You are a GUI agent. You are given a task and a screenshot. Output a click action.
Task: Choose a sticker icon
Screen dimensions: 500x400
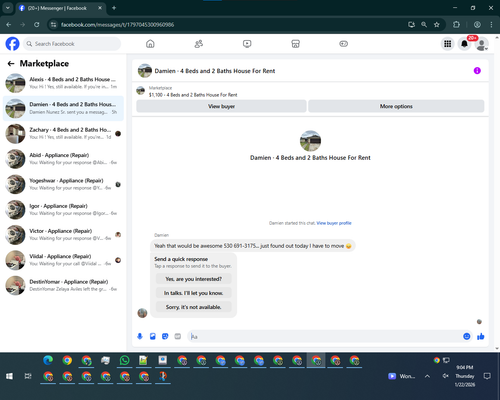(165, 336)
